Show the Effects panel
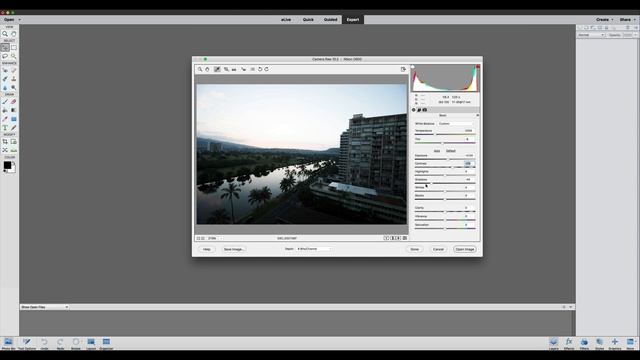640x360 pixels. pos(569,344)
